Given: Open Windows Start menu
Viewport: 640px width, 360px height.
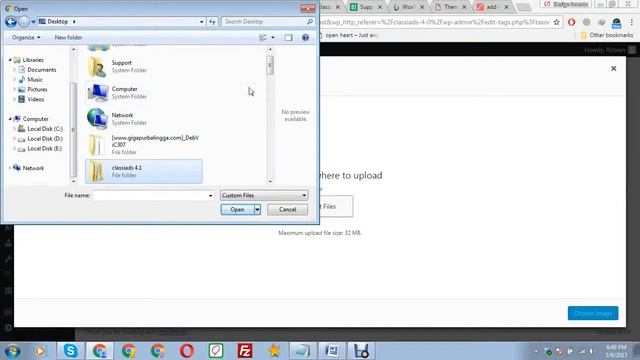Looking at the screenshot, I should [x=13, y=351].
